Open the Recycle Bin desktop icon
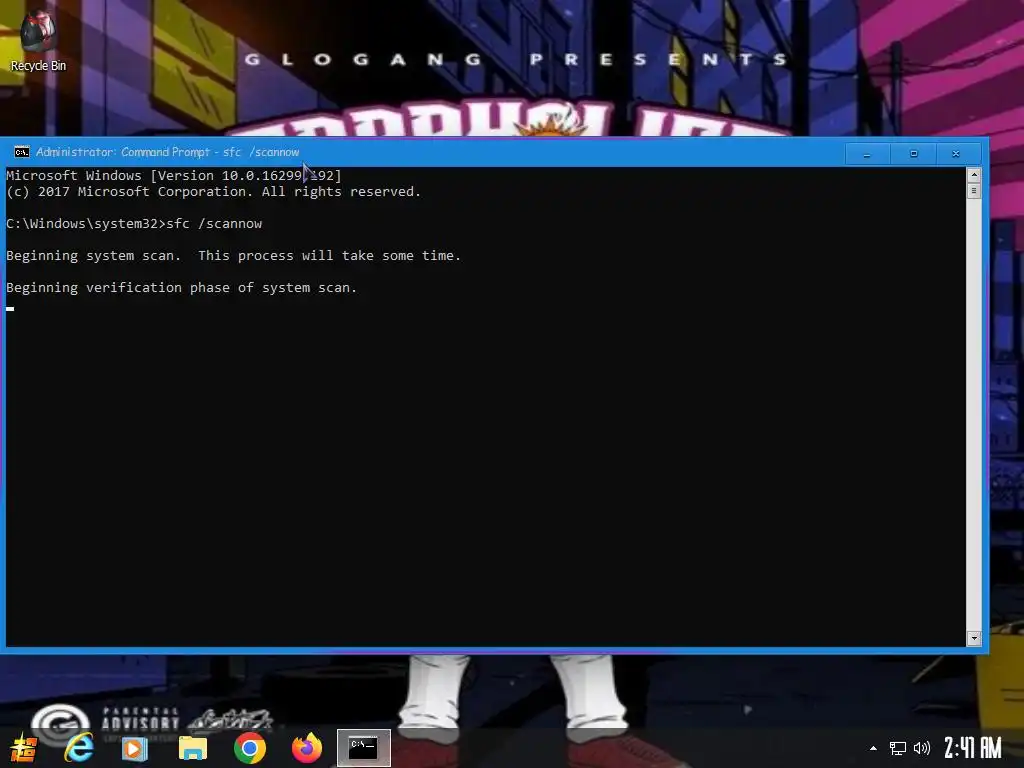The height and width of the screenshot is (768, 1024). [38, 40]
